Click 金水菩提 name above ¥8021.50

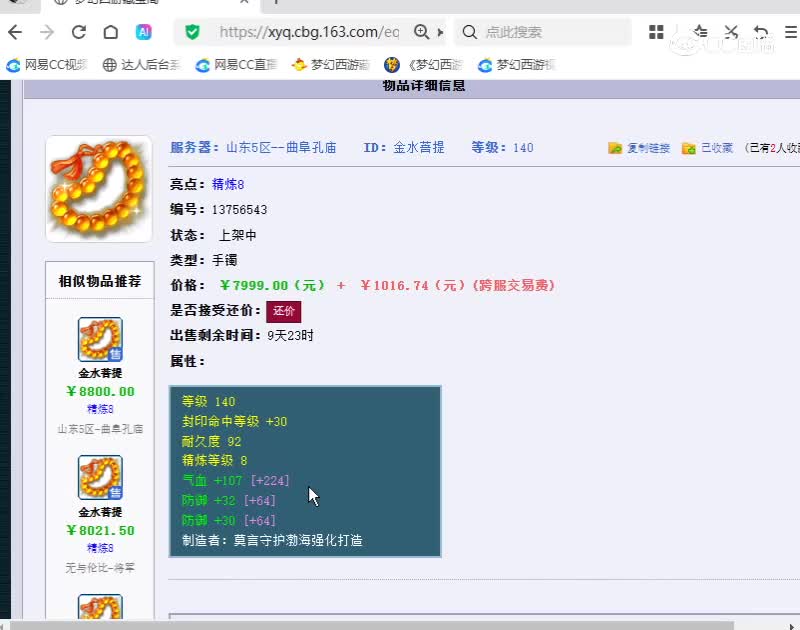100,512
